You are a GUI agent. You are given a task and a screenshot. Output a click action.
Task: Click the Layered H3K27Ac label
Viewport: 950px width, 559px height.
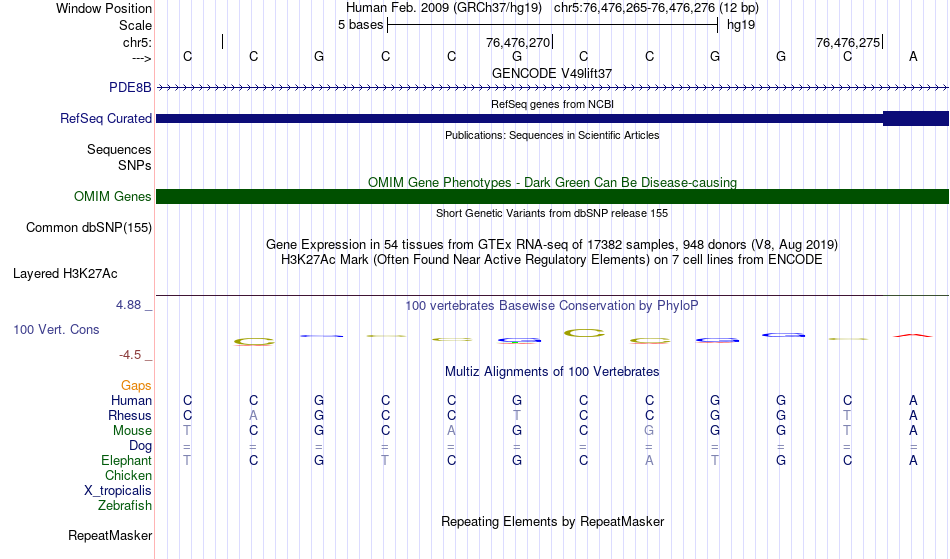(x=65, y=274)
